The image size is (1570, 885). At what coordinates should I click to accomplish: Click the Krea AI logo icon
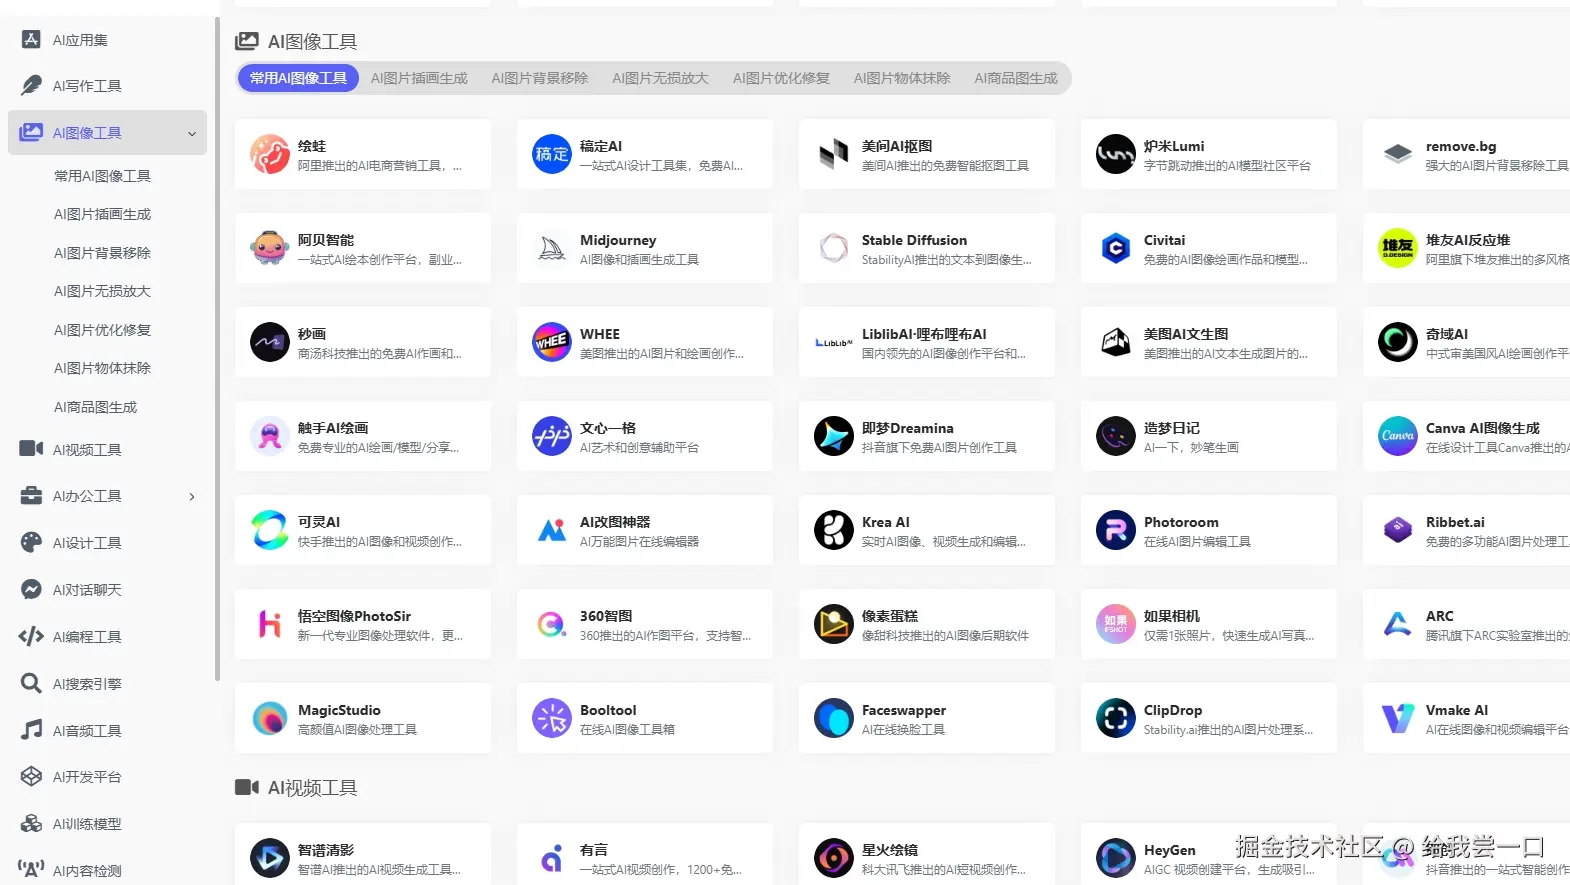point(834,530)
